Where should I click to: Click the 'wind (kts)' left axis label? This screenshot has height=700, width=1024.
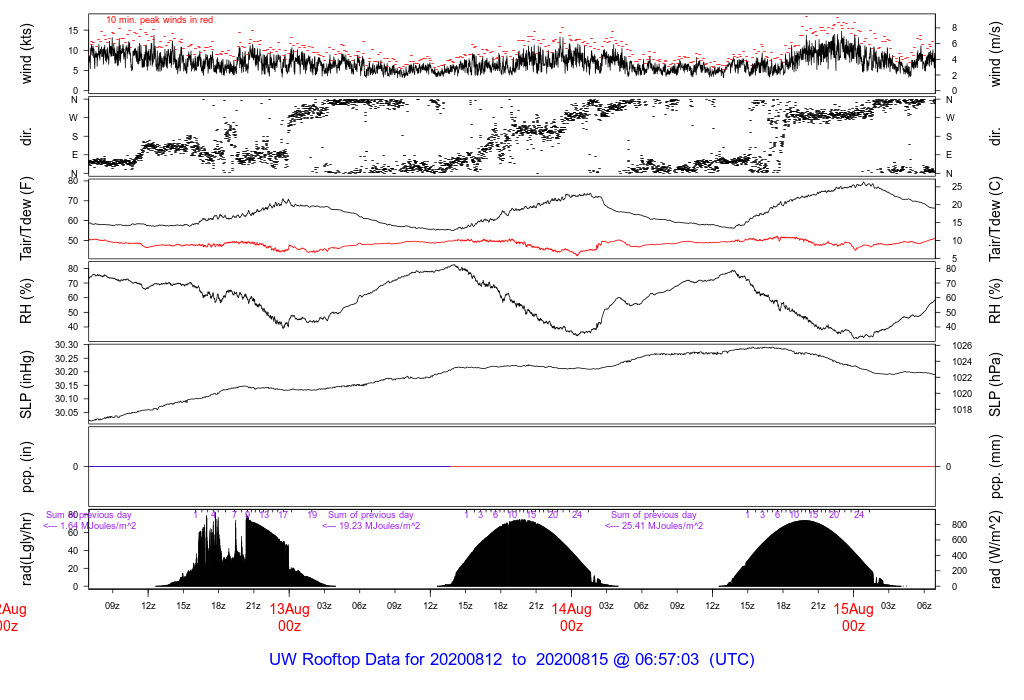tap(27, 53)
